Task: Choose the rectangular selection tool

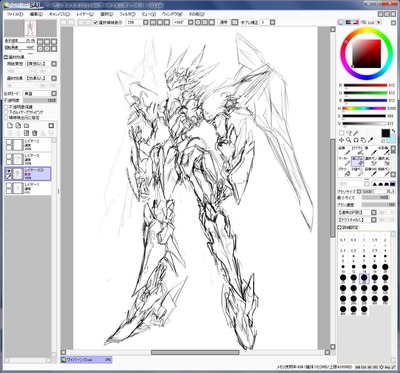Action: (x=341, y=133)
